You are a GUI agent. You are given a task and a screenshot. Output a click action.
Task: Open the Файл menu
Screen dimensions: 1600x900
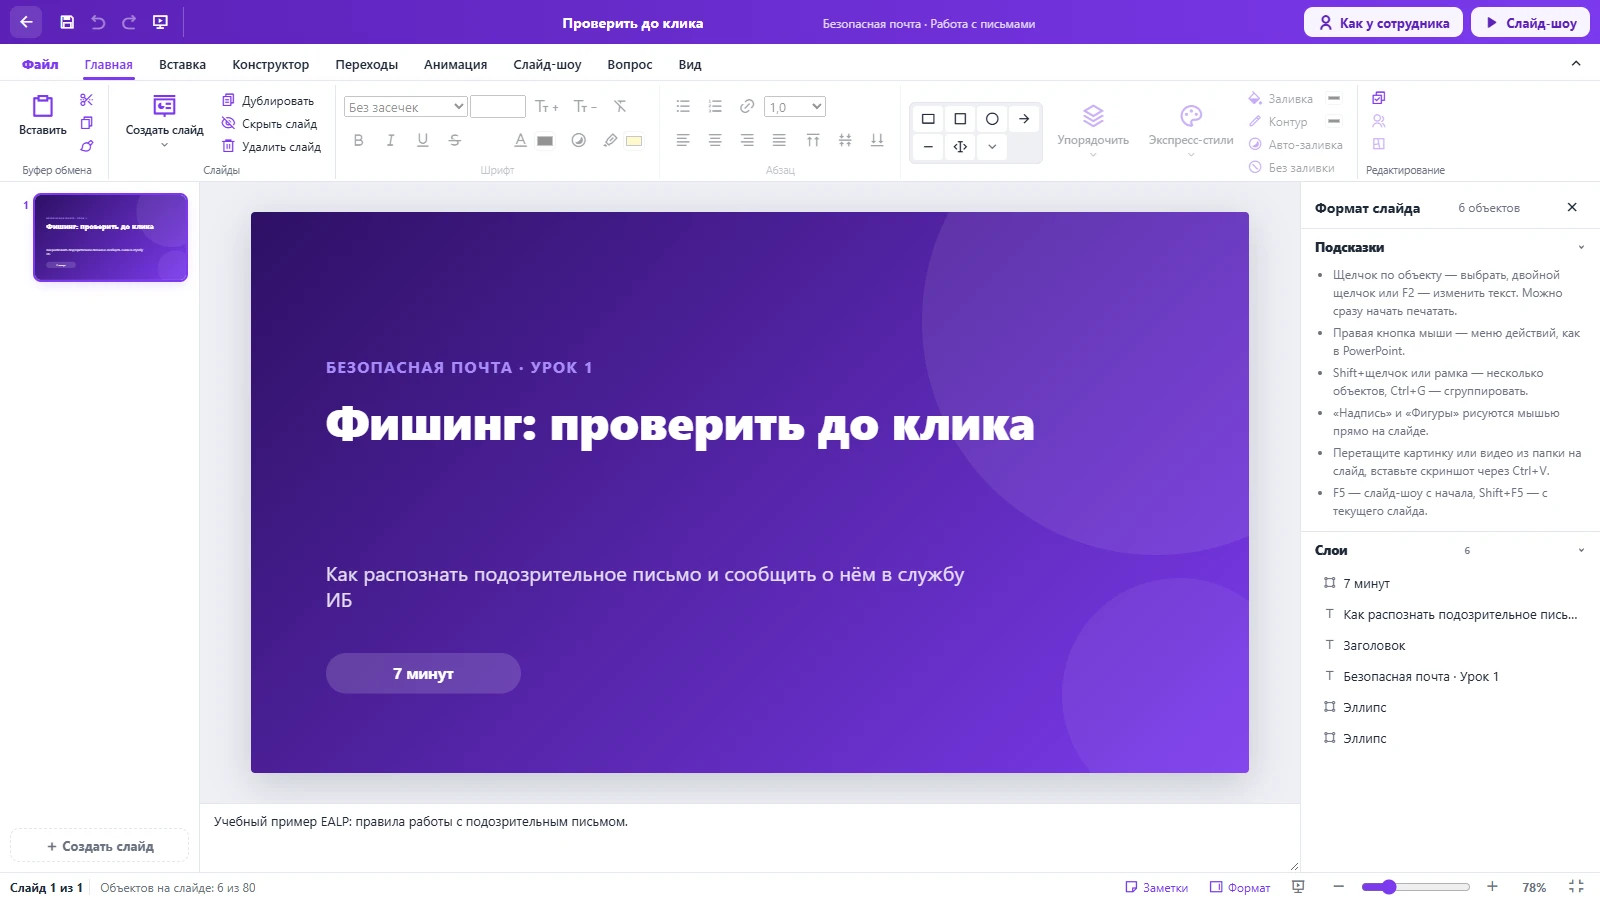[x=40, y=64]
